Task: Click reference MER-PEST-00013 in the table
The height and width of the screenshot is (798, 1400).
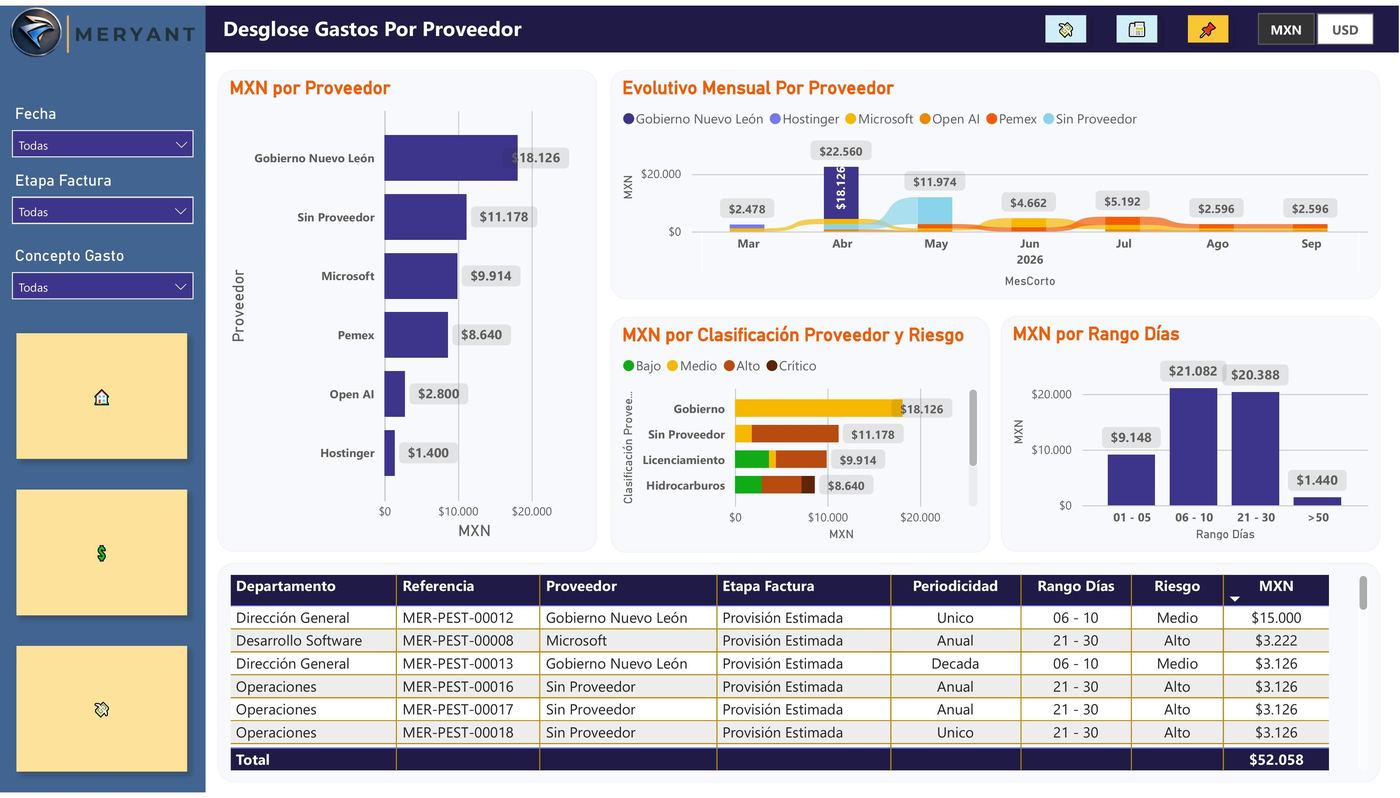Action: tap(458, 664)
